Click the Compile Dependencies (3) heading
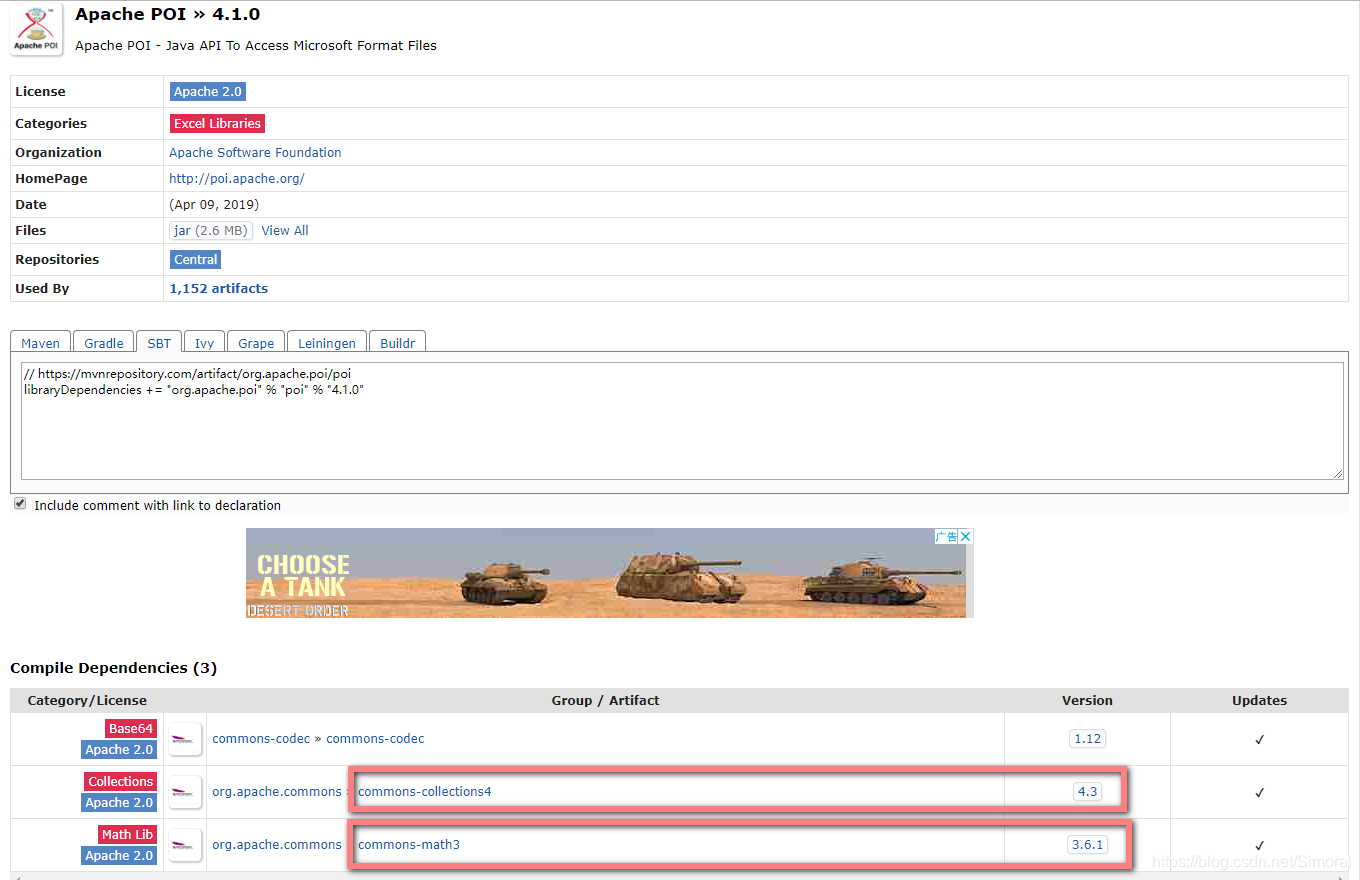The width and height of the screenshot is (1360, 880). pos(113,668)
